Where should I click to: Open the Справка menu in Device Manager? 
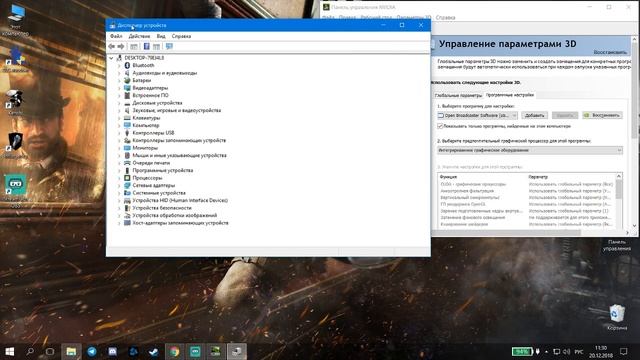pyautogui.click(x=181, y=36)
